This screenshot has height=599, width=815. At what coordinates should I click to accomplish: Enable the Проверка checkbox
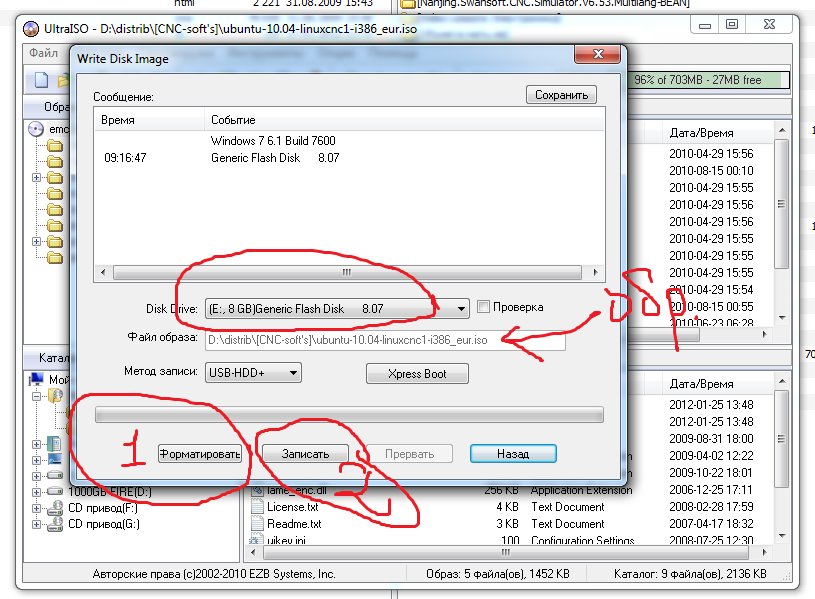(x=483, y=307)
